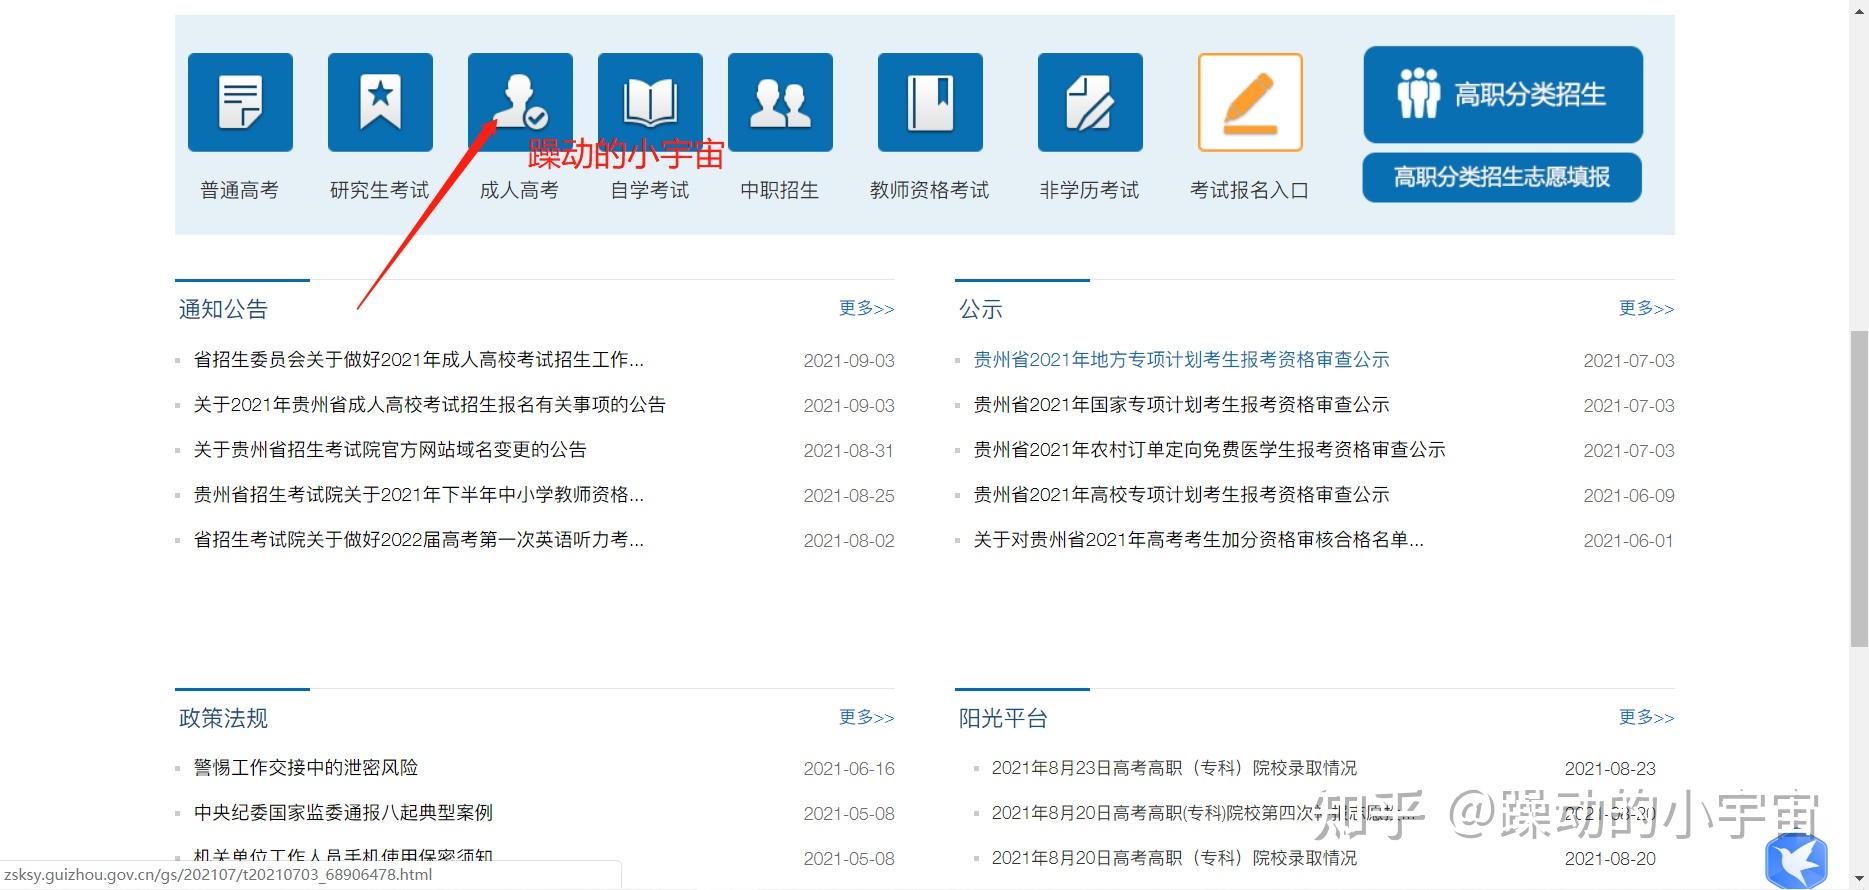Screen dimensions: 1869x890
Task: Click the 成人高考 text label
Action: pyautogui.click(x=520, y=190)
